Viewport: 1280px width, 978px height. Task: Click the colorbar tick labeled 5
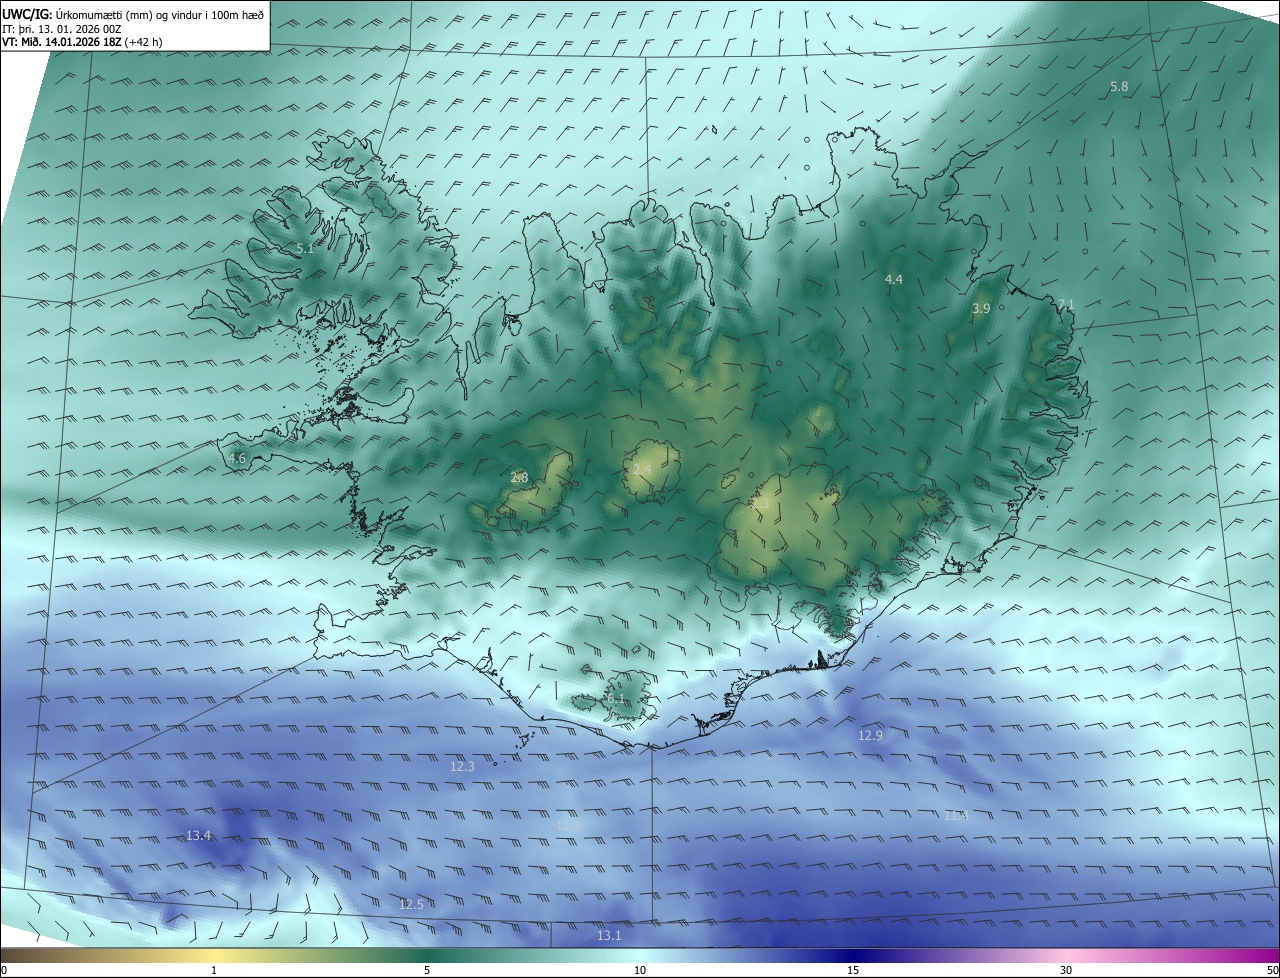click(427, 970)
